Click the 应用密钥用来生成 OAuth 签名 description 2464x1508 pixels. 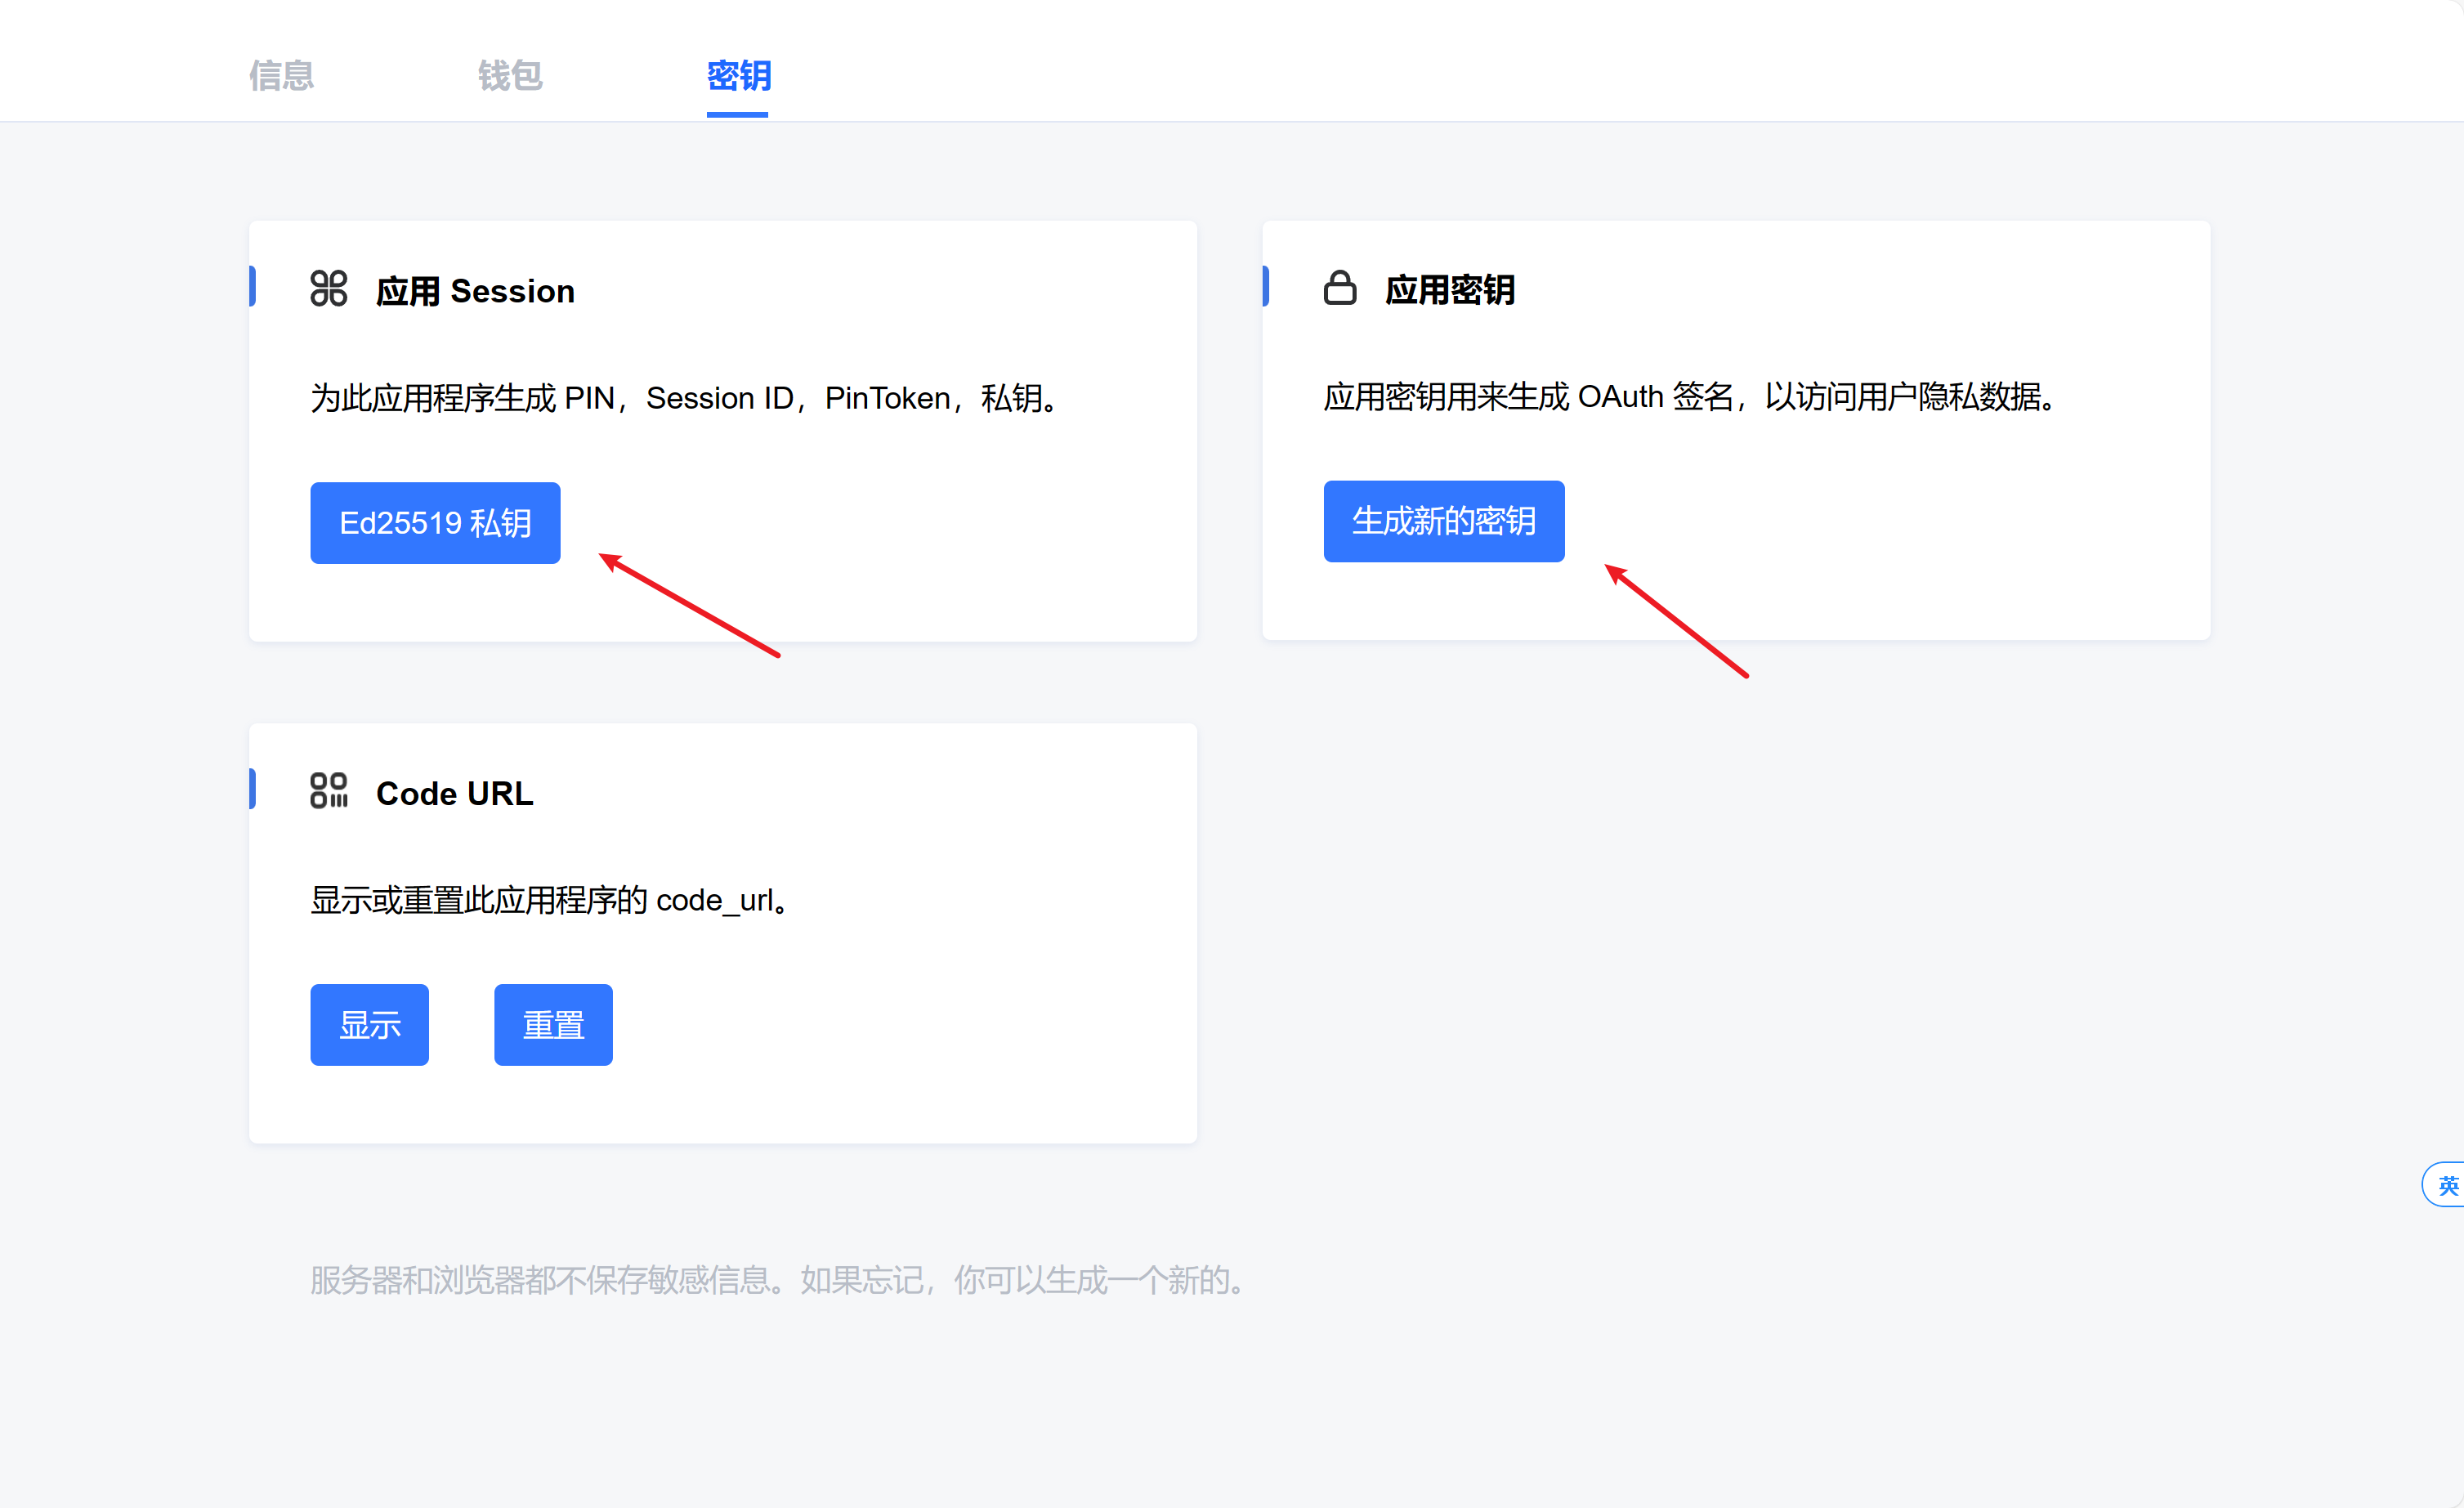[x=1691, y=397]
